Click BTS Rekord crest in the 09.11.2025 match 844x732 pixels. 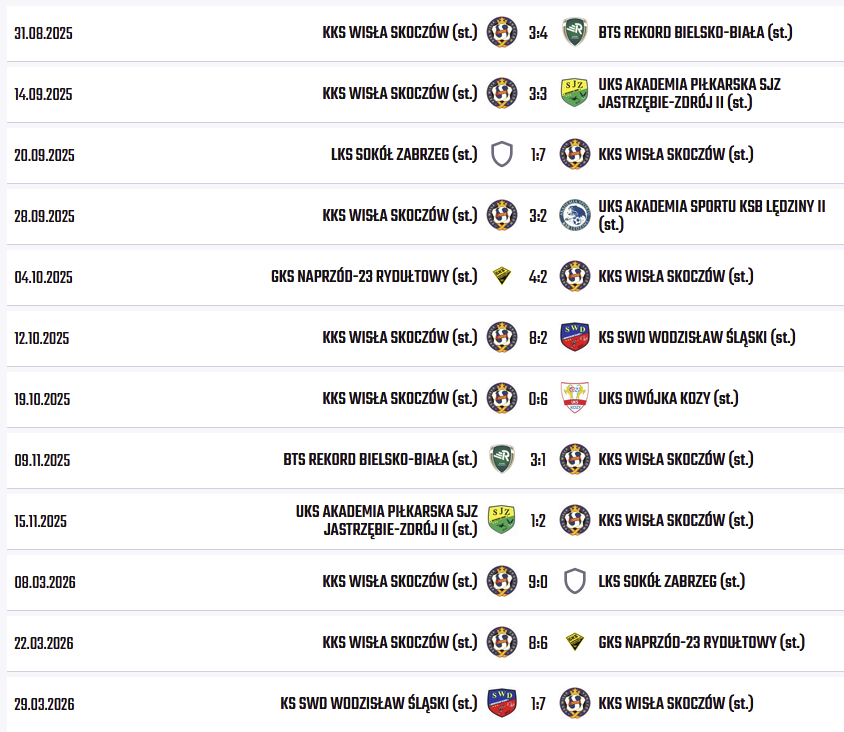click(x=502, y=459)
